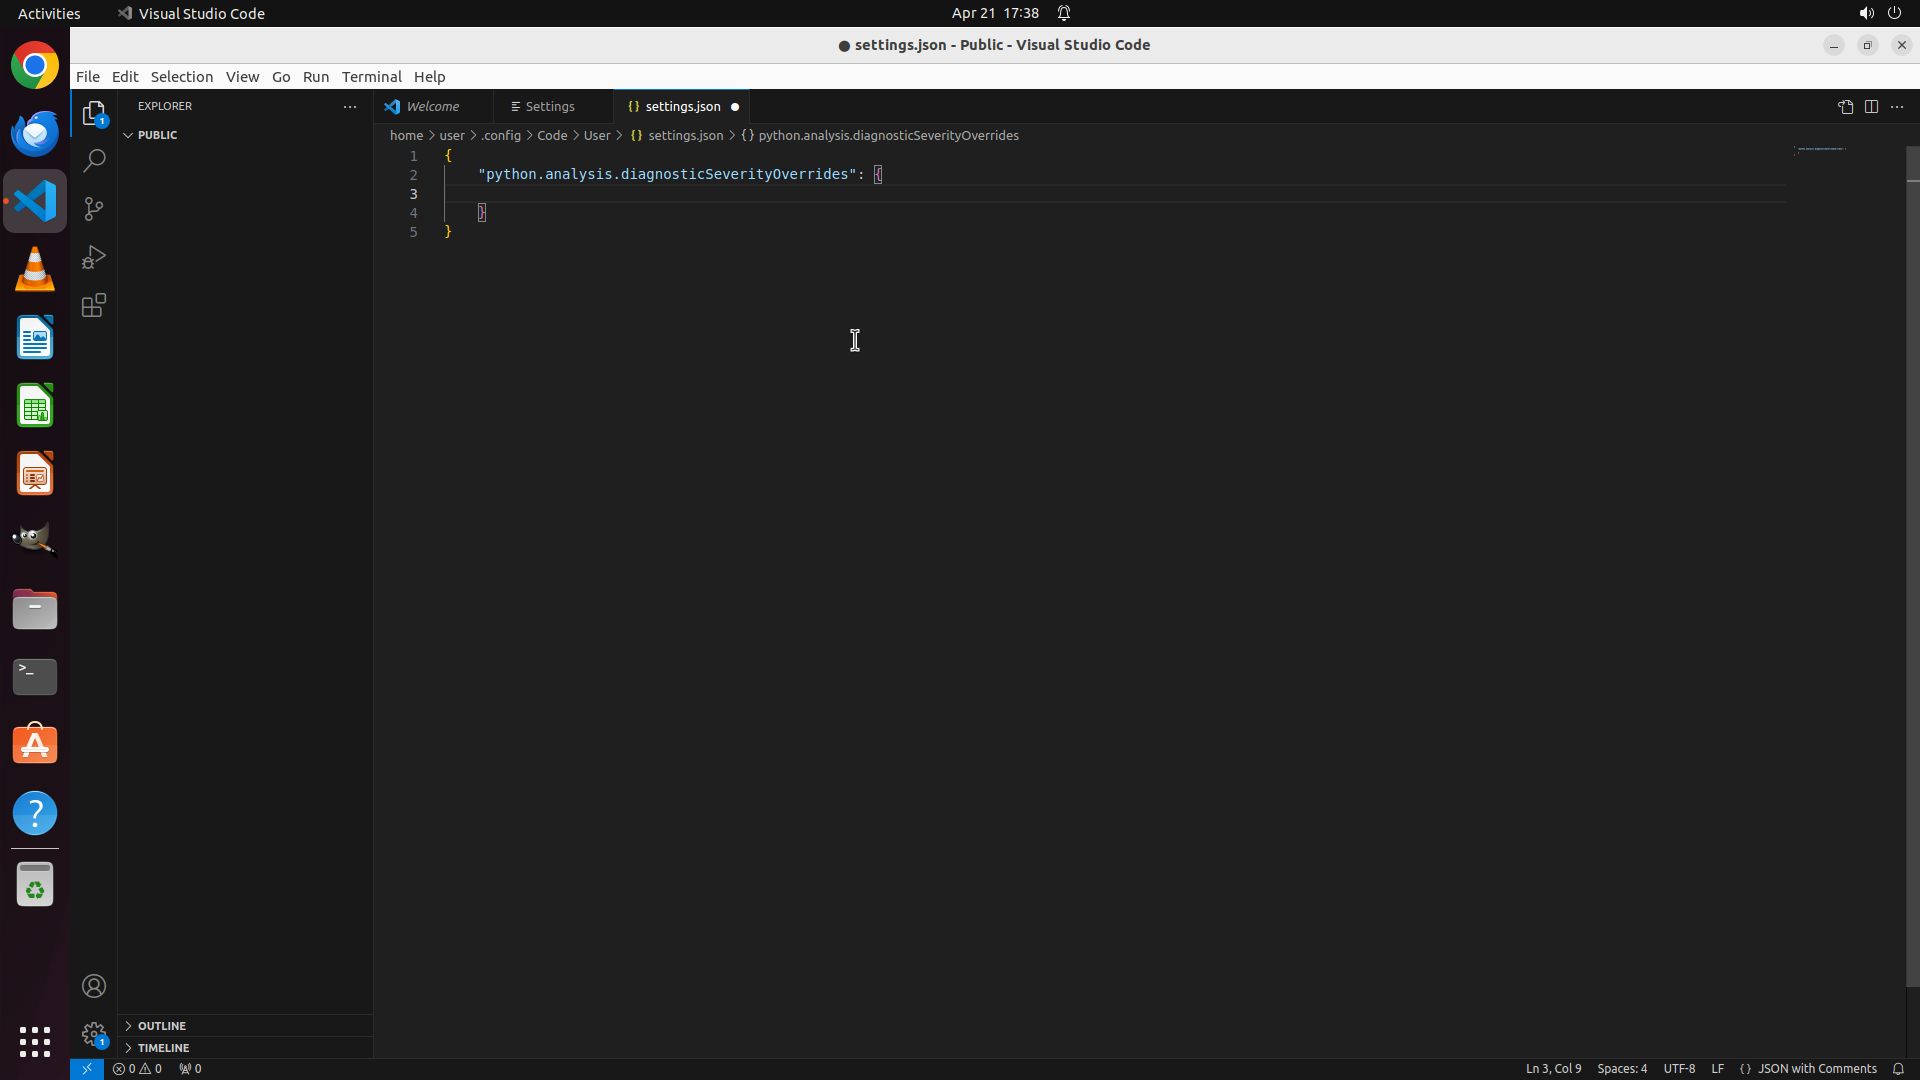1920x1080 pixels.
Task: Toggle the Explorer view icon
Action: 94,113
